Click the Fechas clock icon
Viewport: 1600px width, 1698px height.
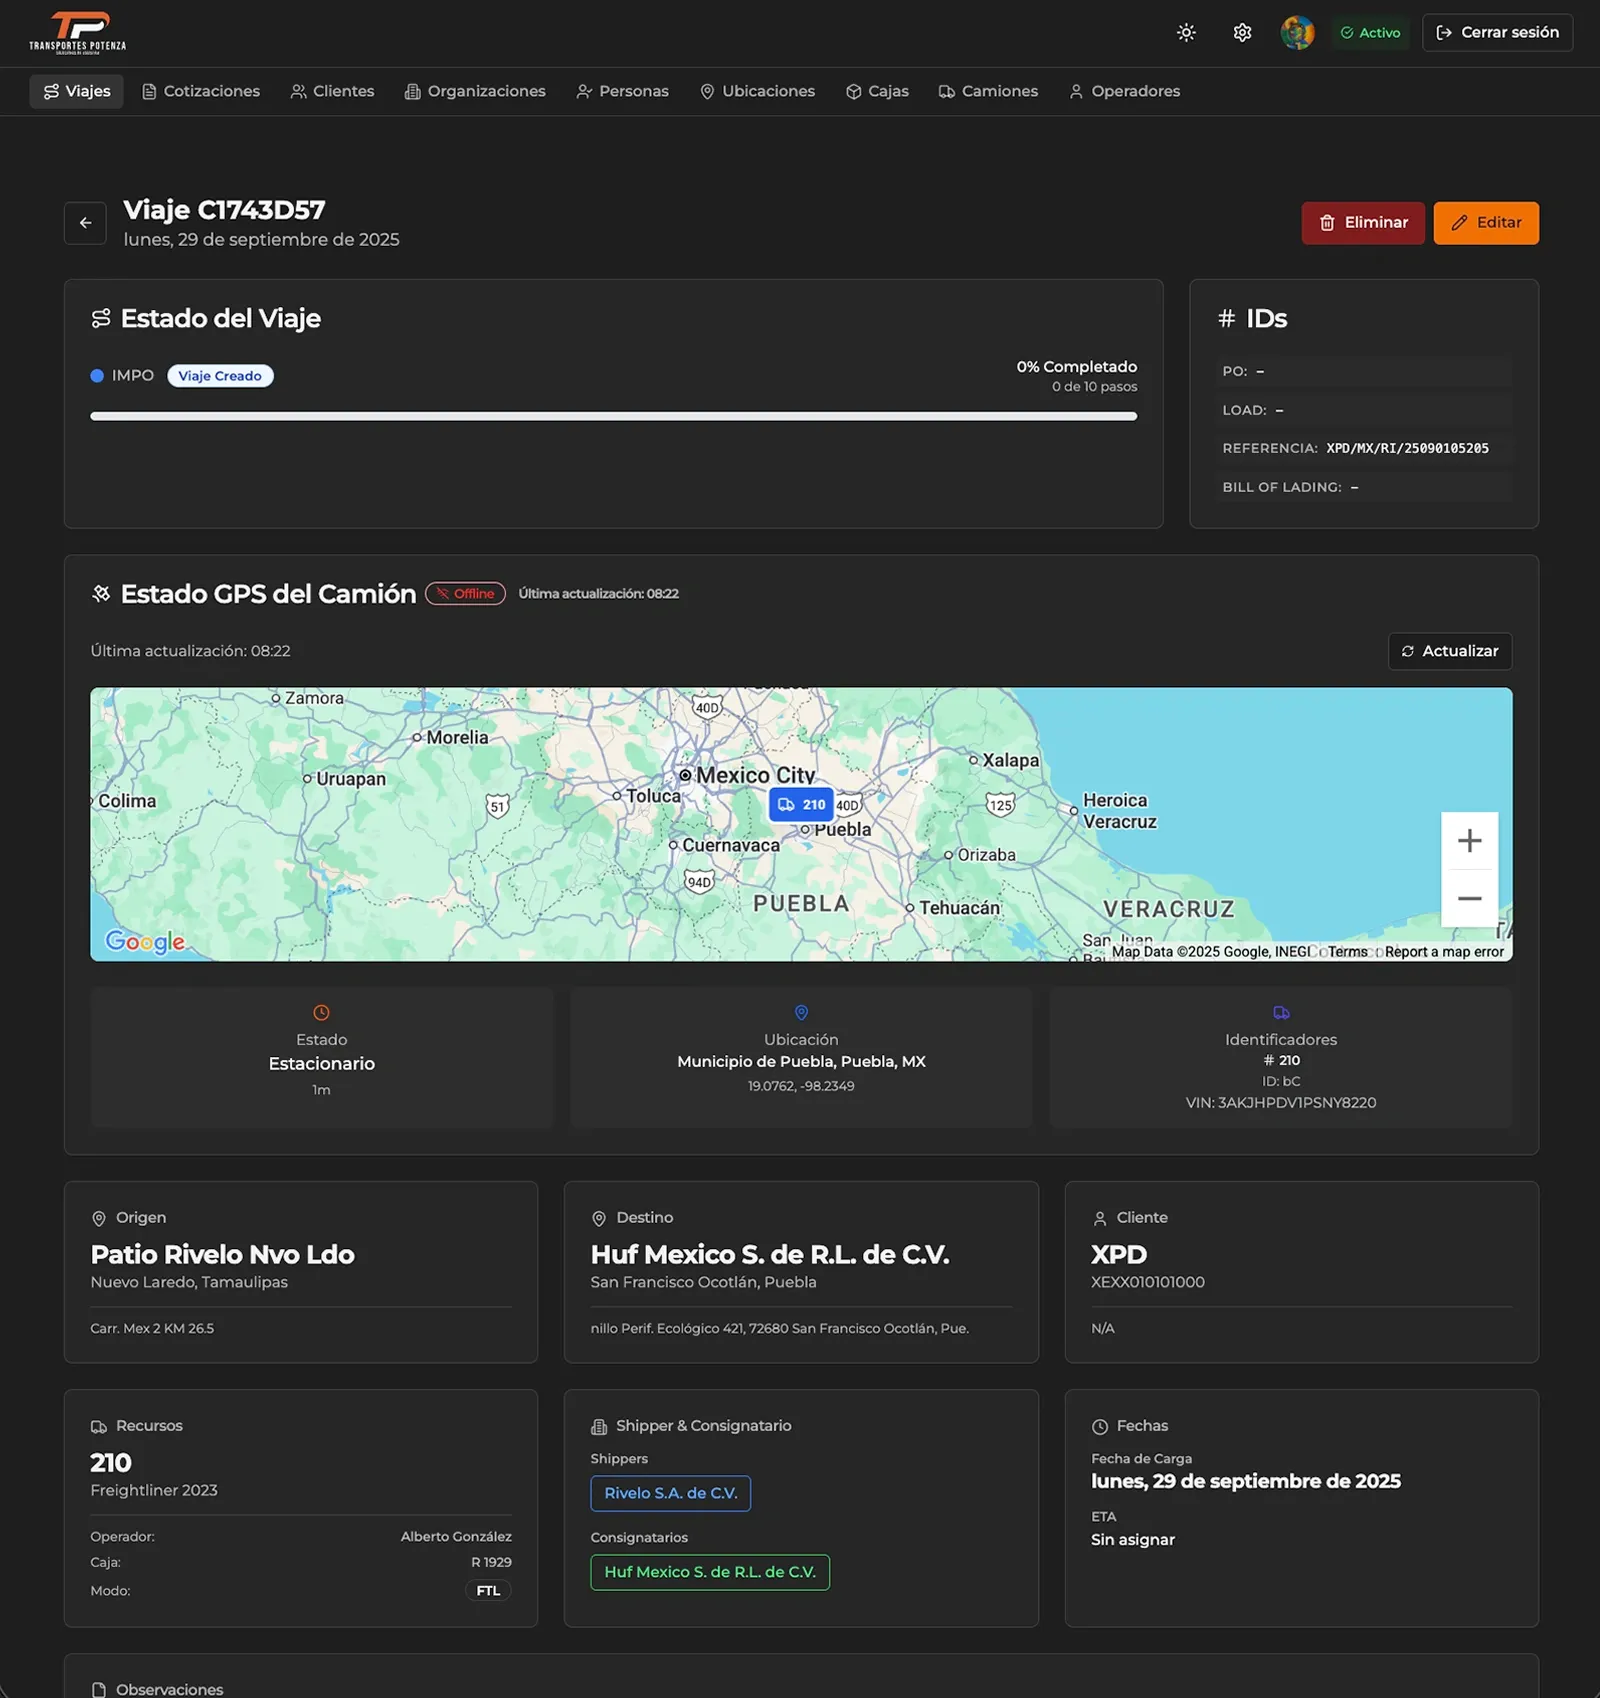pyautogui.click(x=1100, y=1427)
